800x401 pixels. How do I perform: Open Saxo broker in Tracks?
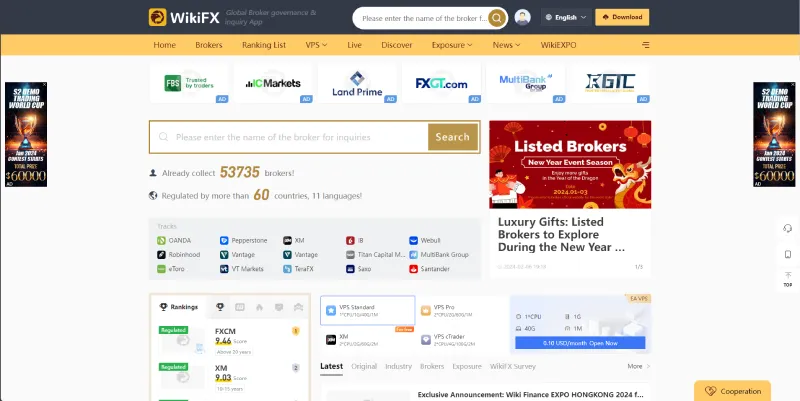359,269
